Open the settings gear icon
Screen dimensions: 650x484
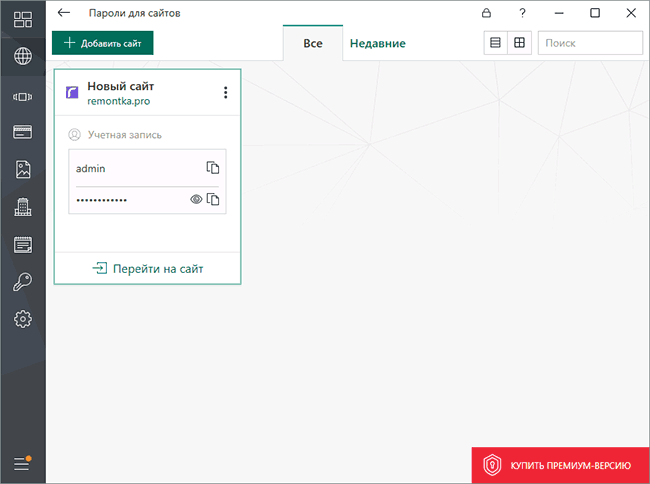coord(23,319)
